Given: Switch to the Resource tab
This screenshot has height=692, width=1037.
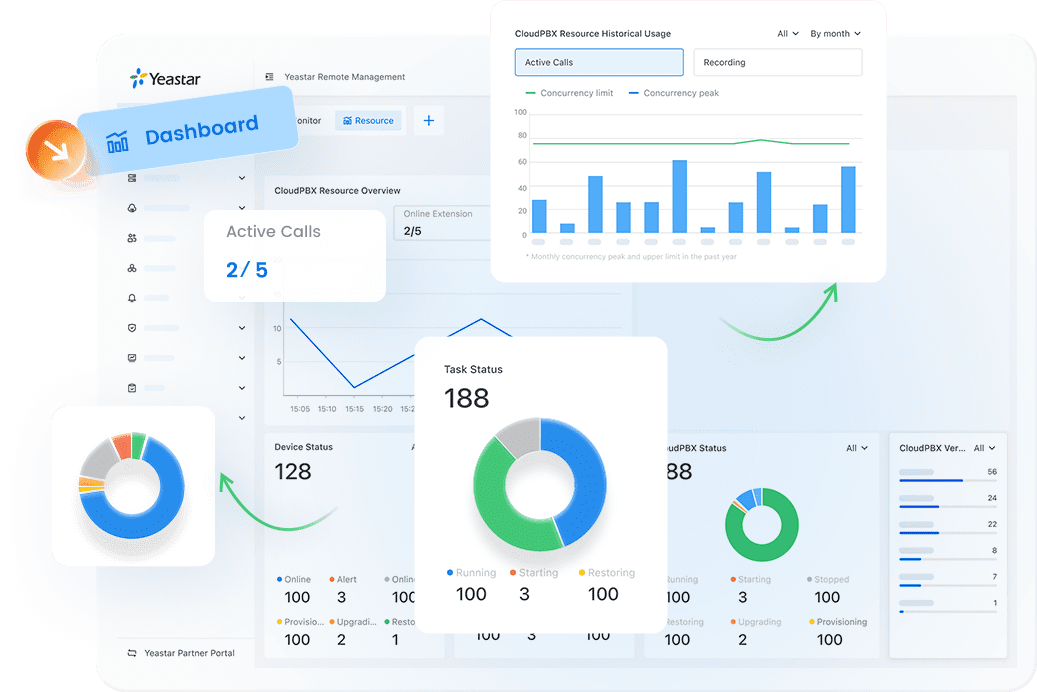Looking at the screenshot, I should pos(368,120).
